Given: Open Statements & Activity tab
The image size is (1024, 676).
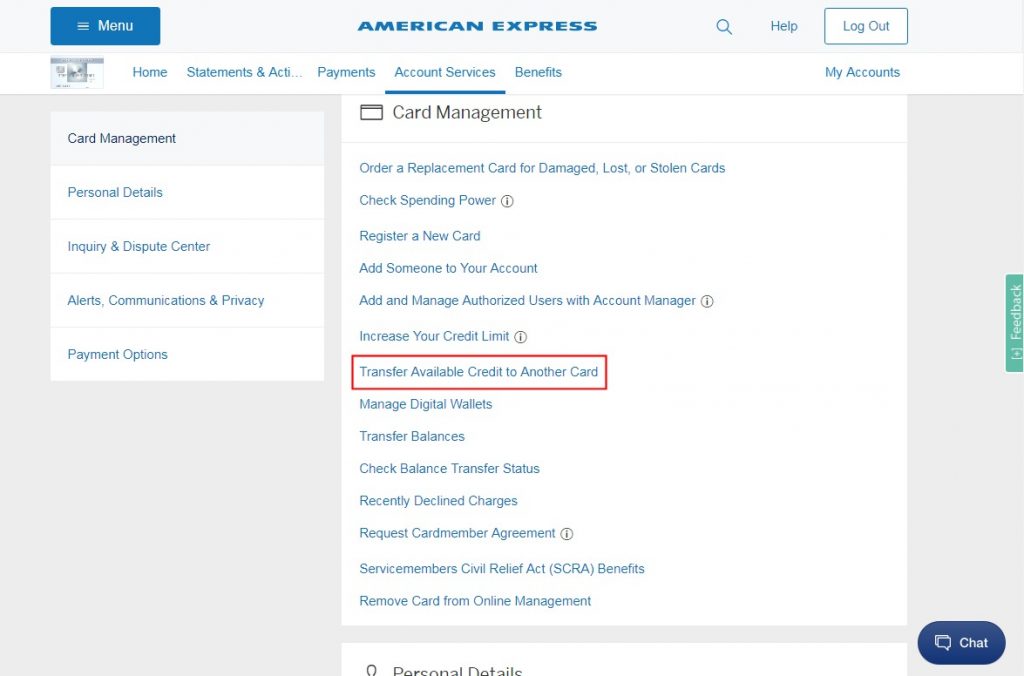Looking at the screenshot, I should pyautogui.click(x=244, y=72).
